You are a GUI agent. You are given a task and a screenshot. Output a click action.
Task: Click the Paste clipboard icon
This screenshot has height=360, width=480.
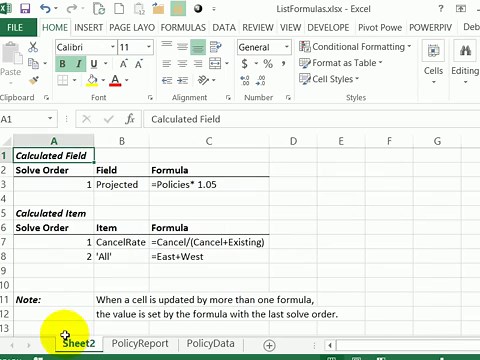click(12, 53)
